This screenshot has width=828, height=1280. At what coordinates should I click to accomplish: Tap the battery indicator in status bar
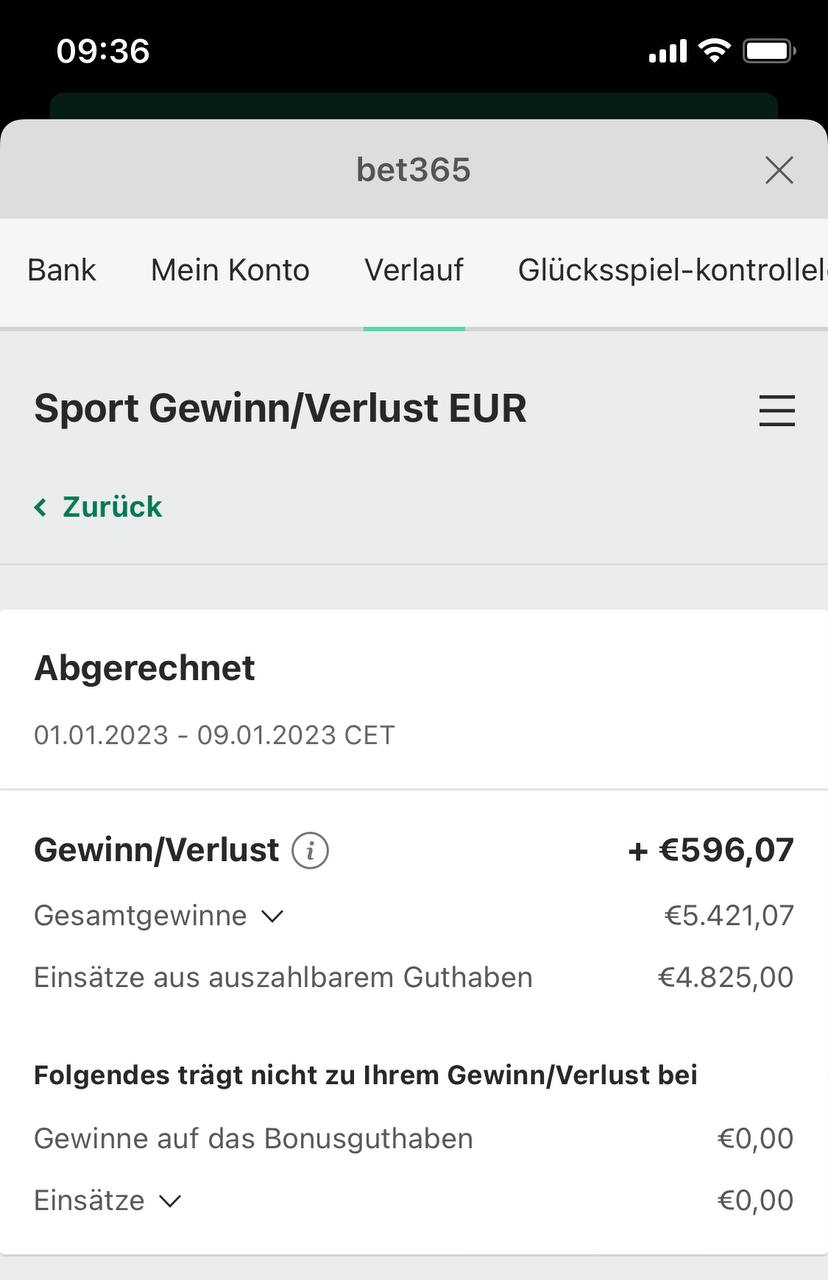point(769,50)
